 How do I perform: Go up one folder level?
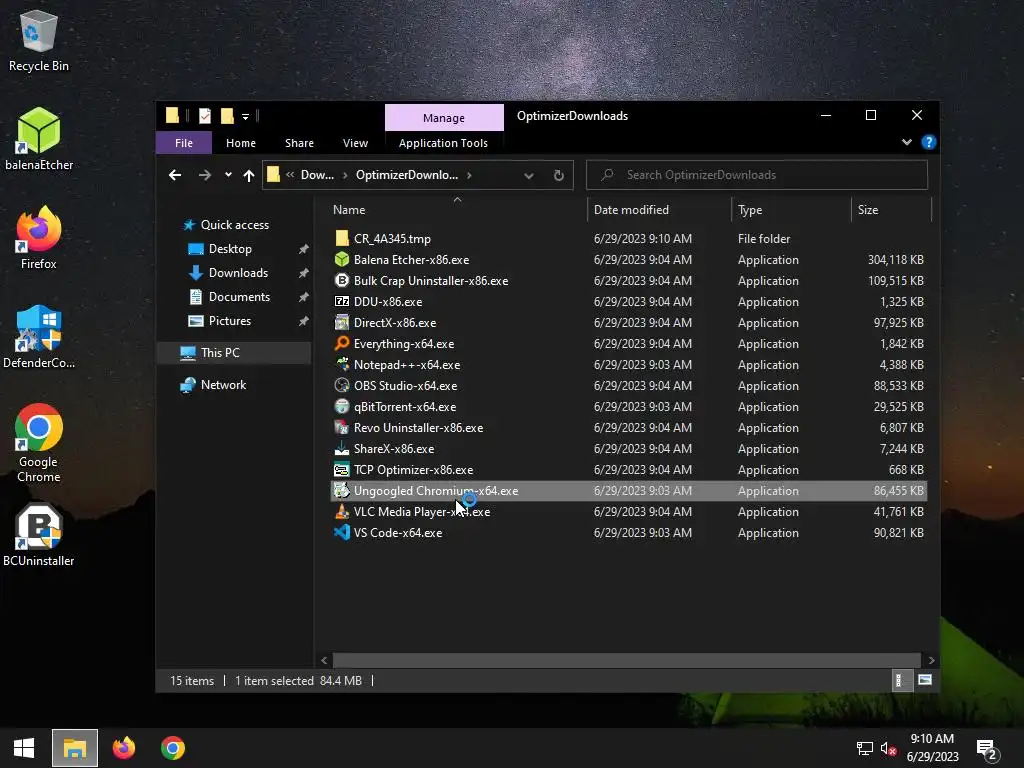[249, 175]
